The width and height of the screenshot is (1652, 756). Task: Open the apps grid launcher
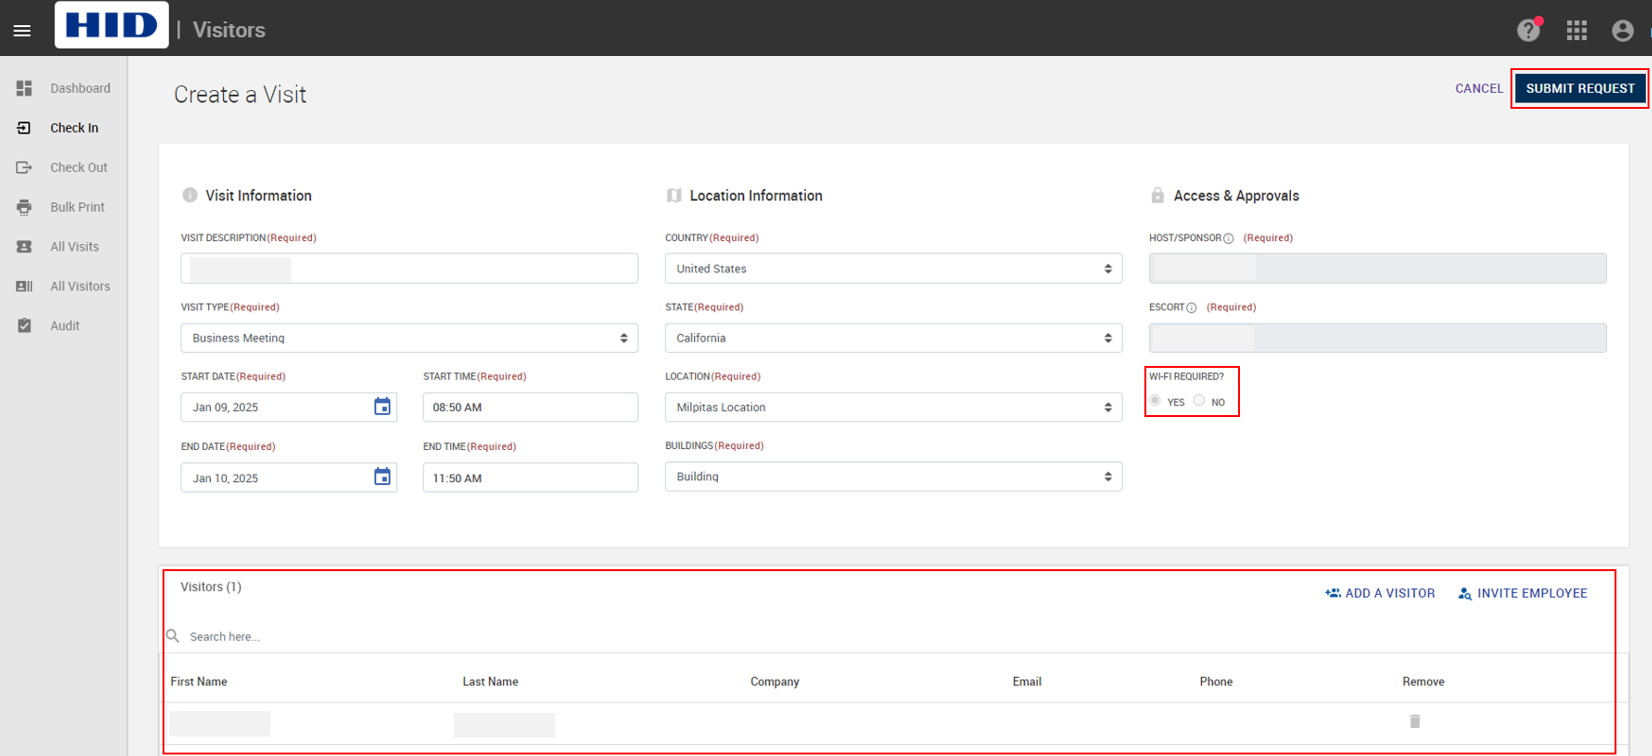tap(1577, 30)
